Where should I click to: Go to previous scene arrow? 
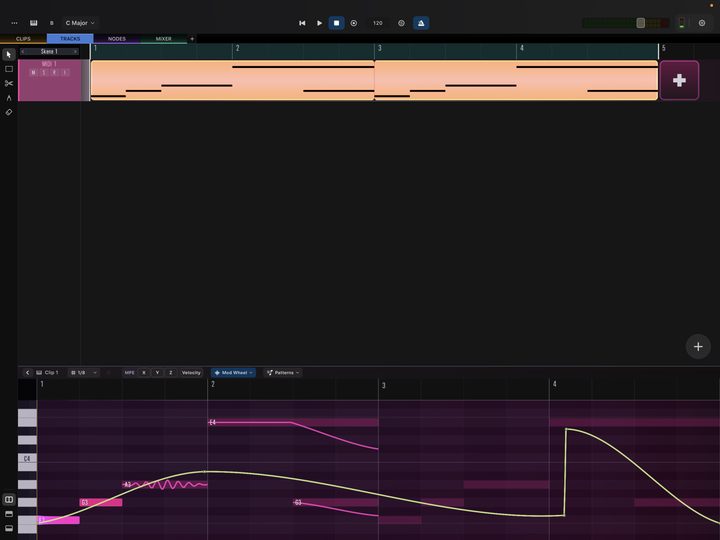click(22, 51)
